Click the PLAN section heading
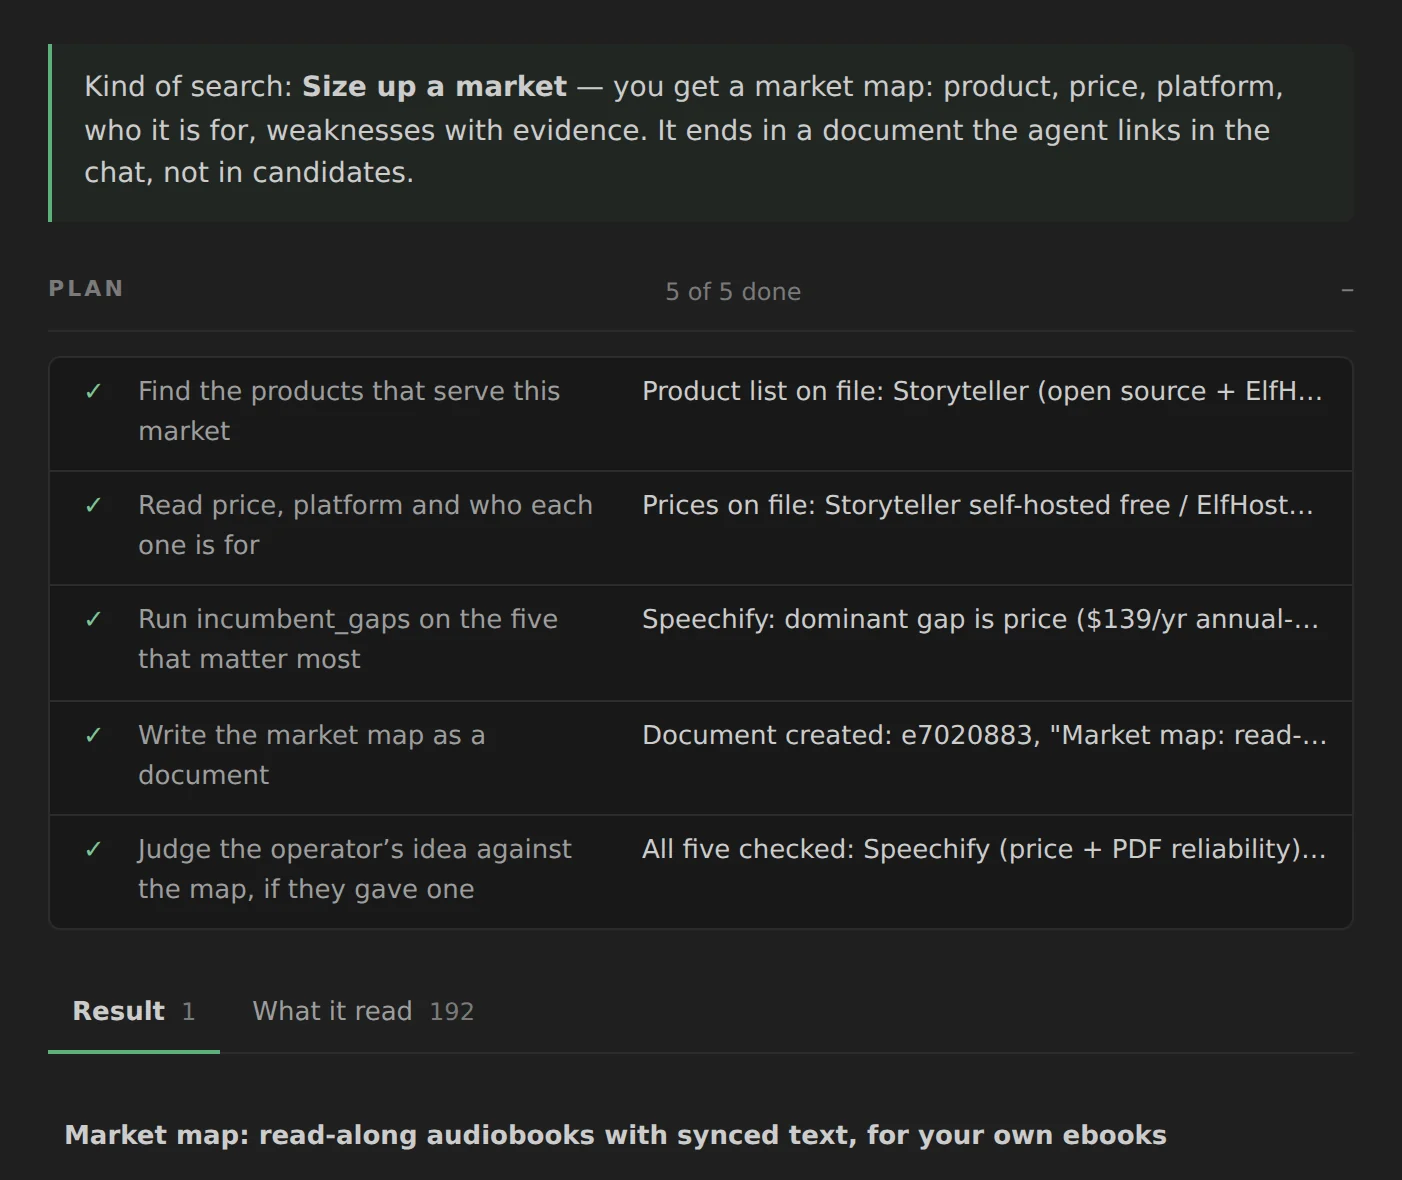 (x=86, y=289)
